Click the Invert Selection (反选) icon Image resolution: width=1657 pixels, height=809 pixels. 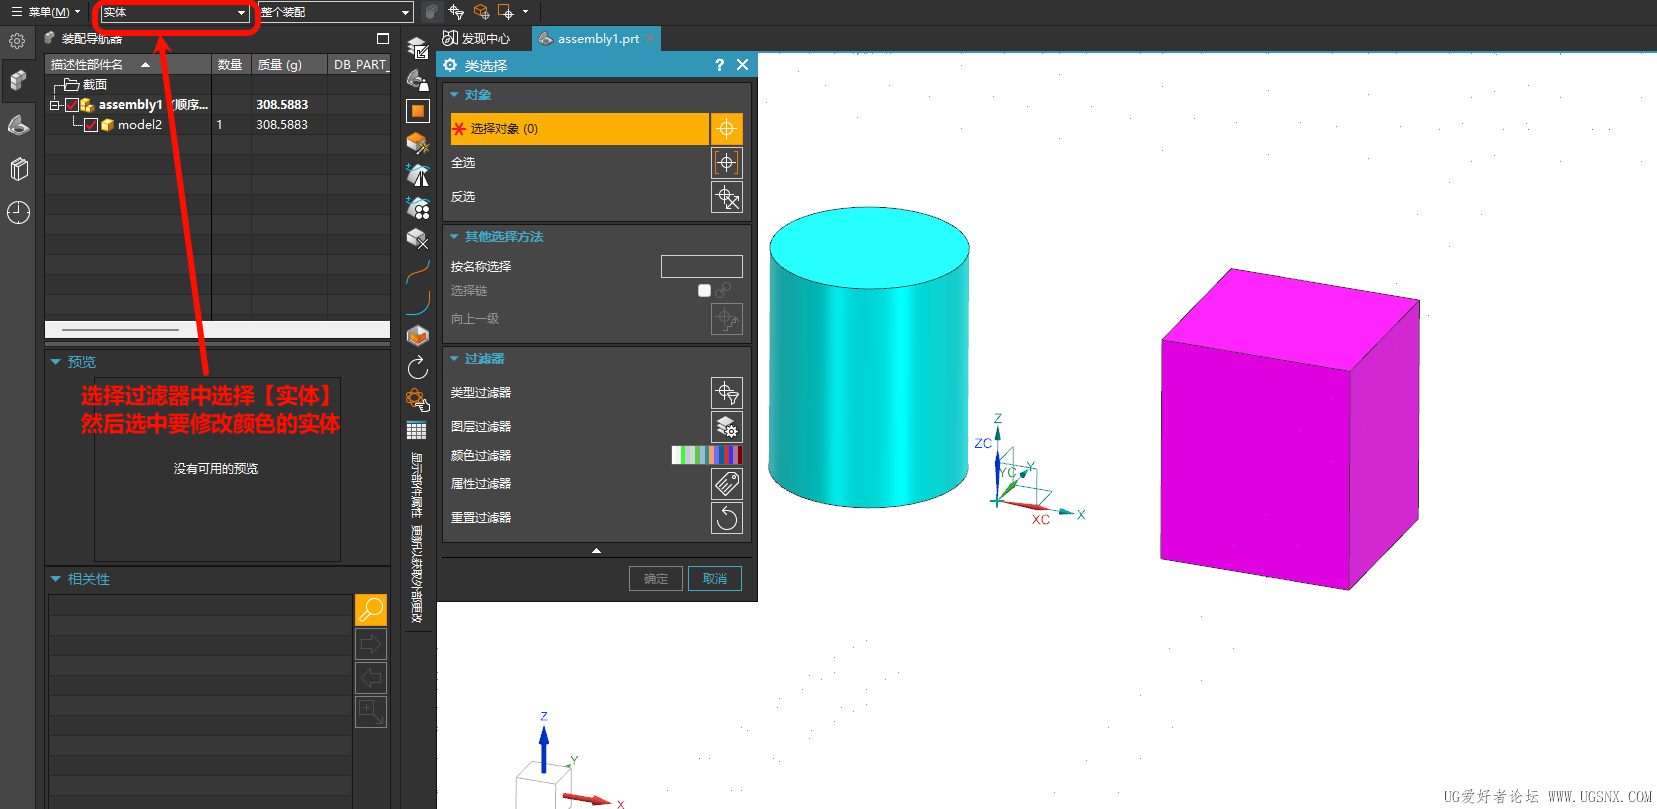(726, 197)
